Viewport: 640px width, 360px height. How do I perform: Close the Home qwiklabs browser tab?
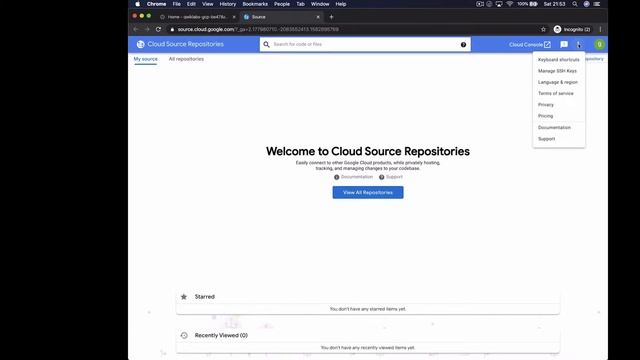click(234, 17)
